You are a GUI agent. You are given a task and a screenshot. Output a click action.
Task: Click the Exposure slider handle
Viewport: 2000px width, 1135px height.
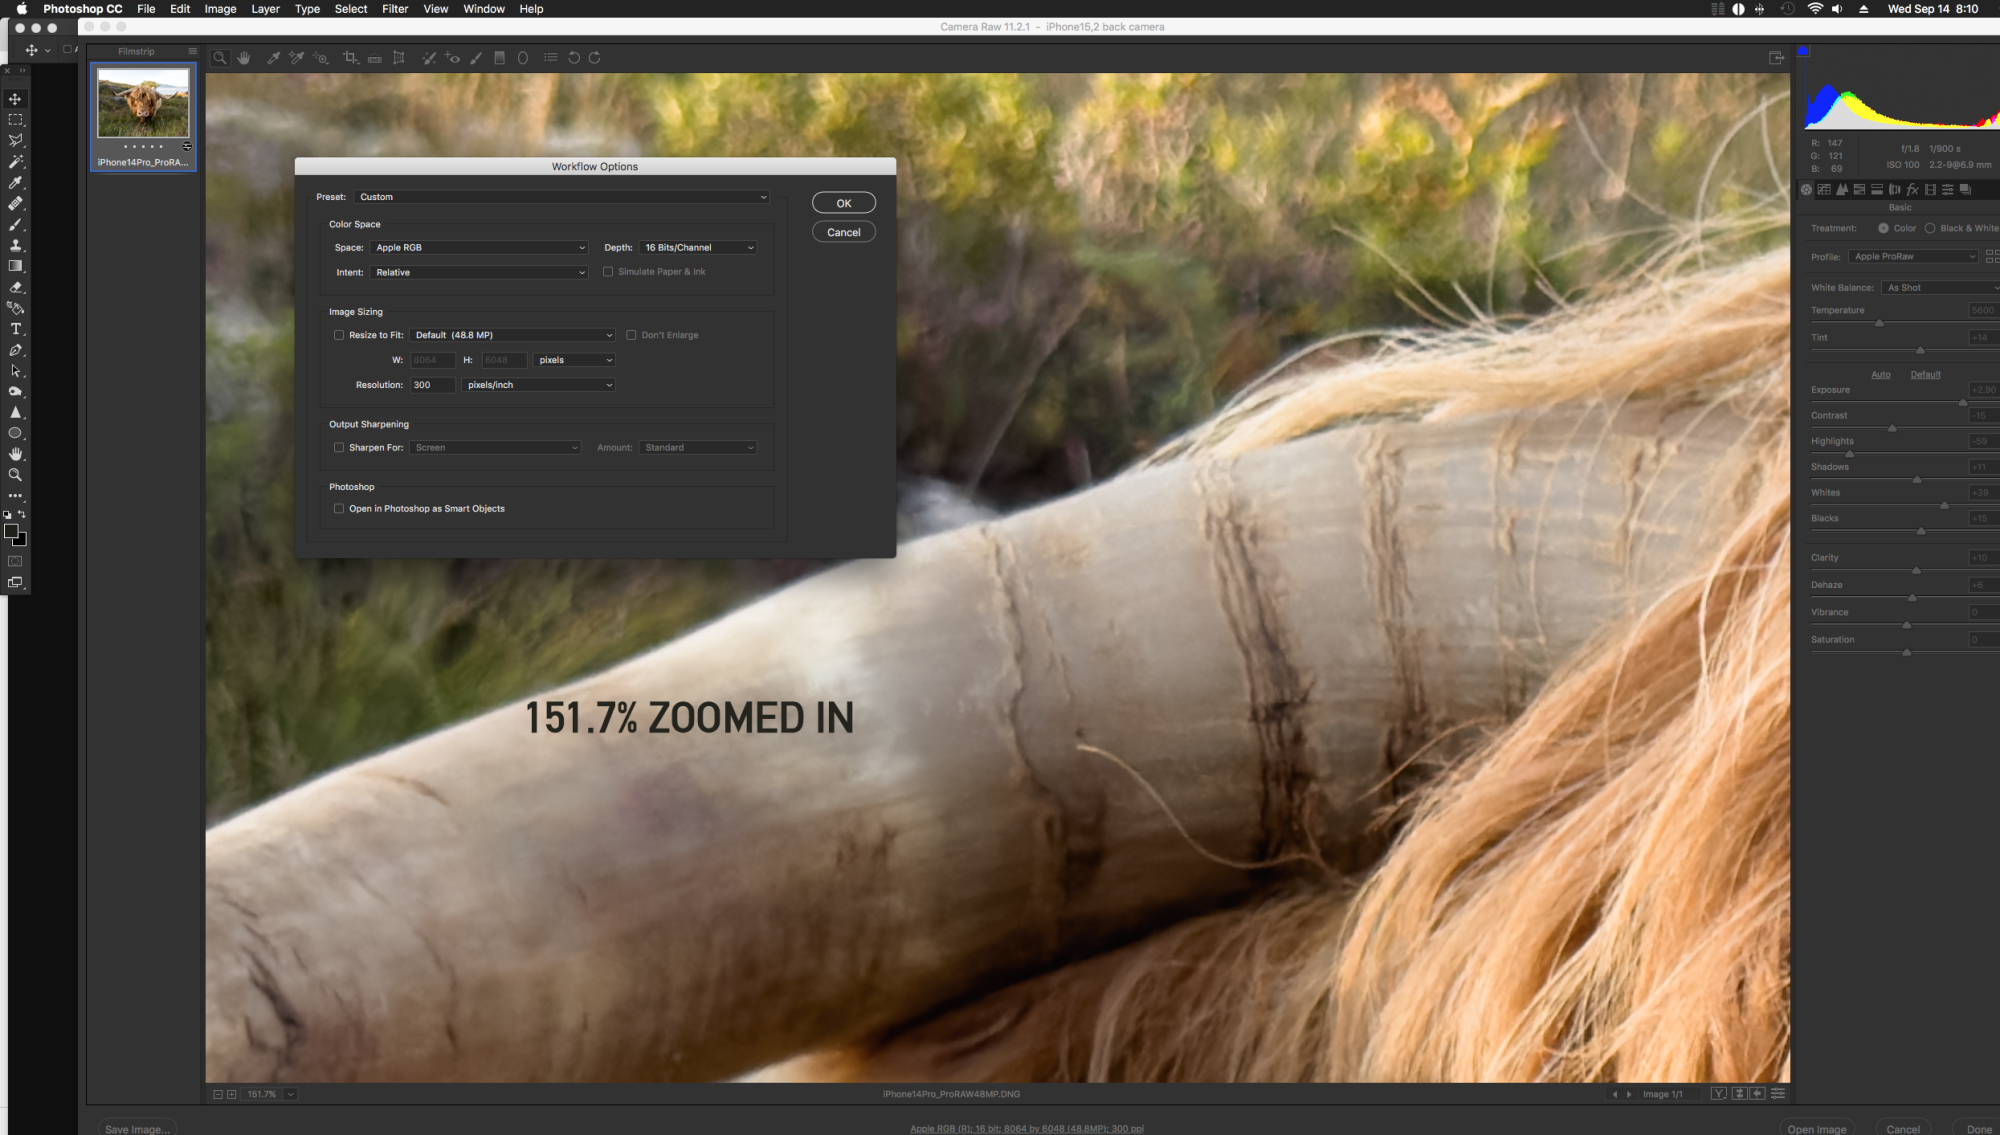point(1962,403)
